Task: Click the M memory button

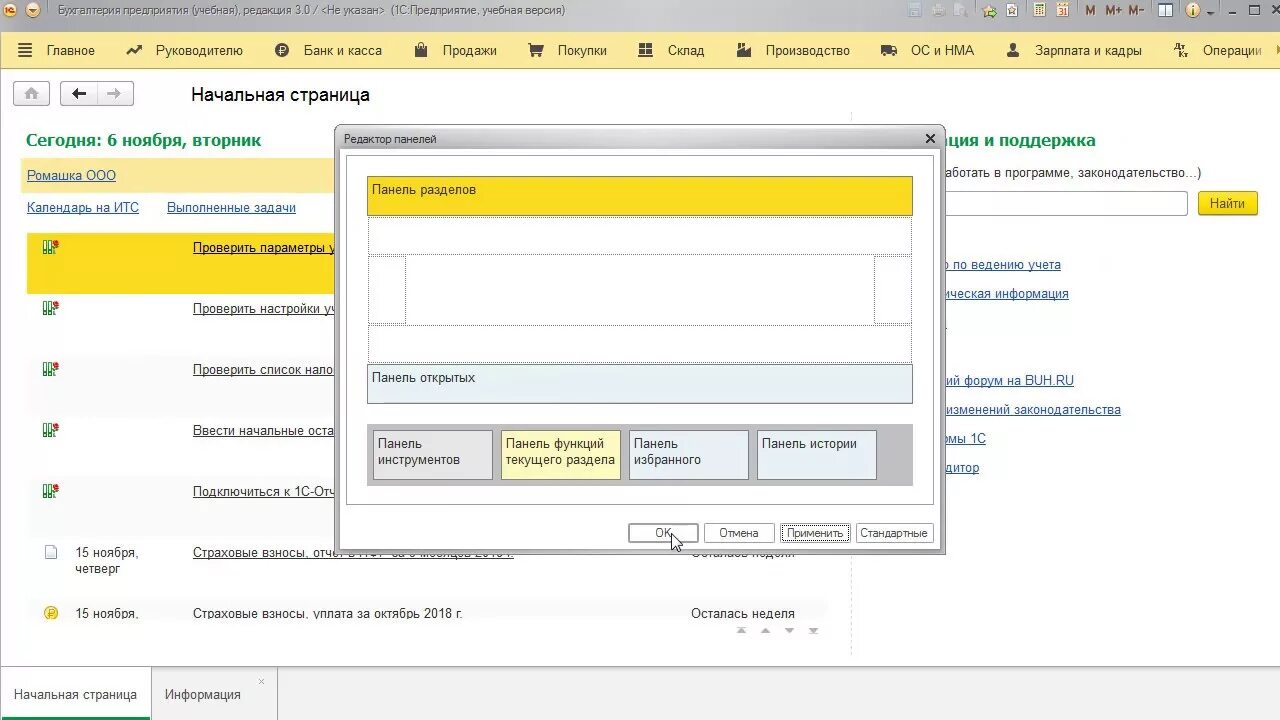Action: click(x=1090, y=10)
